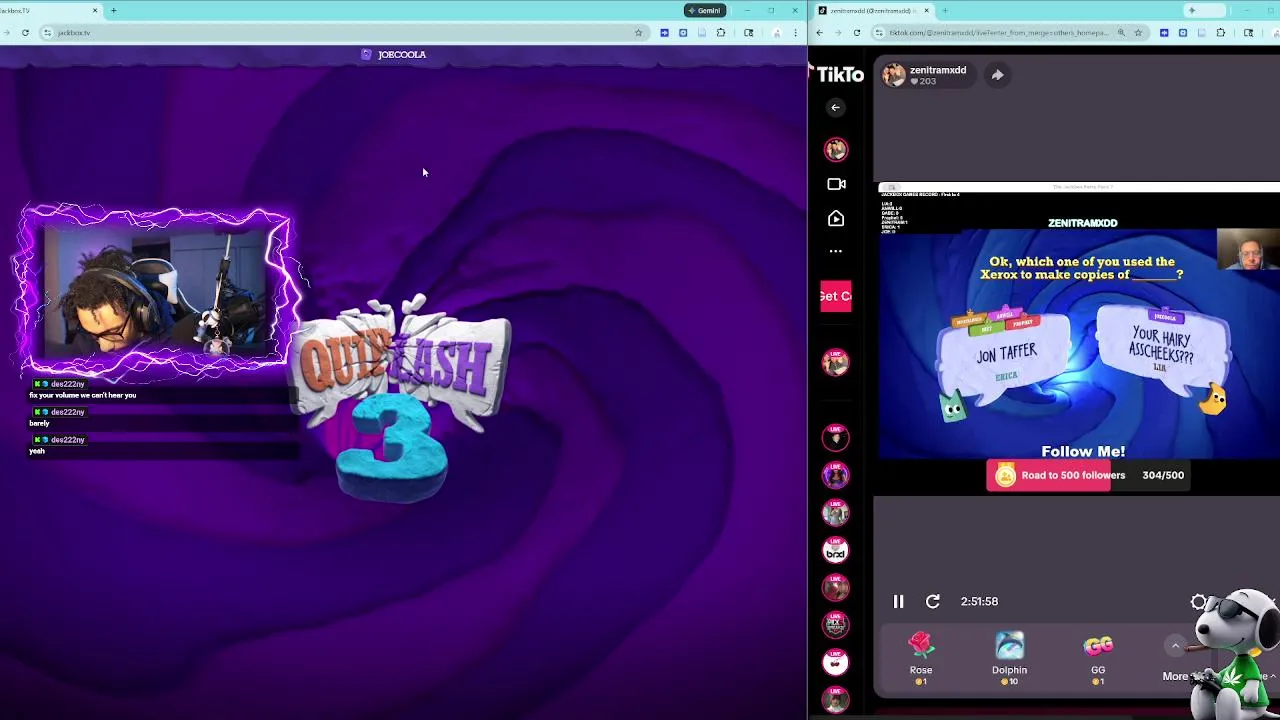The height and width of the screenshot is (720, 1280).
Task: Click chat message 'fix your volume we can't hear you'
Action: pyautogui.click(x=82, y=395)
